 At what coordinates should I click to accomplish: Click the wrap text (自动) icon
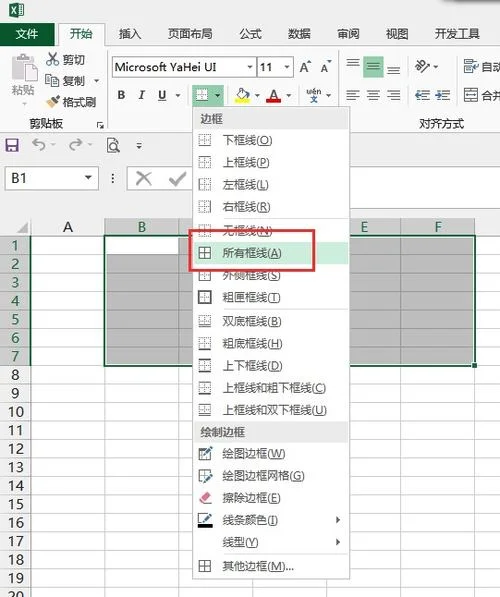click(471, 66)
